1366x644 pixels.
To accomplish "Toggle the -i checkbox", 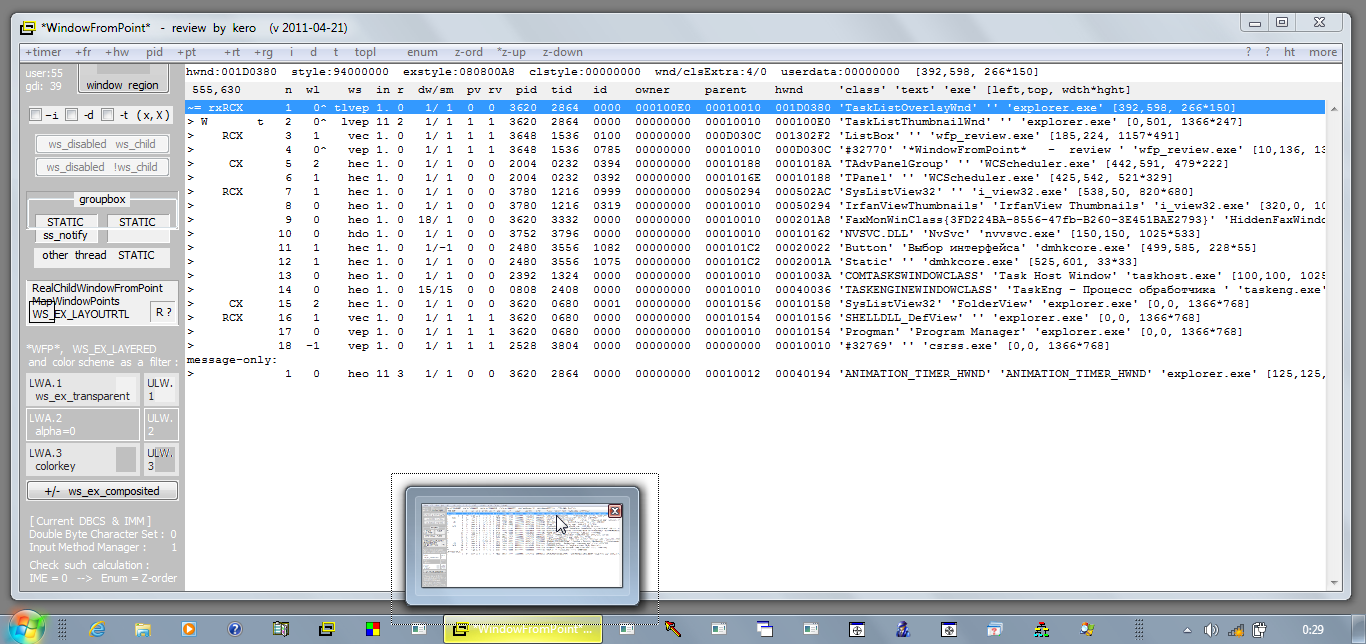I will click(x=36, y=114).
